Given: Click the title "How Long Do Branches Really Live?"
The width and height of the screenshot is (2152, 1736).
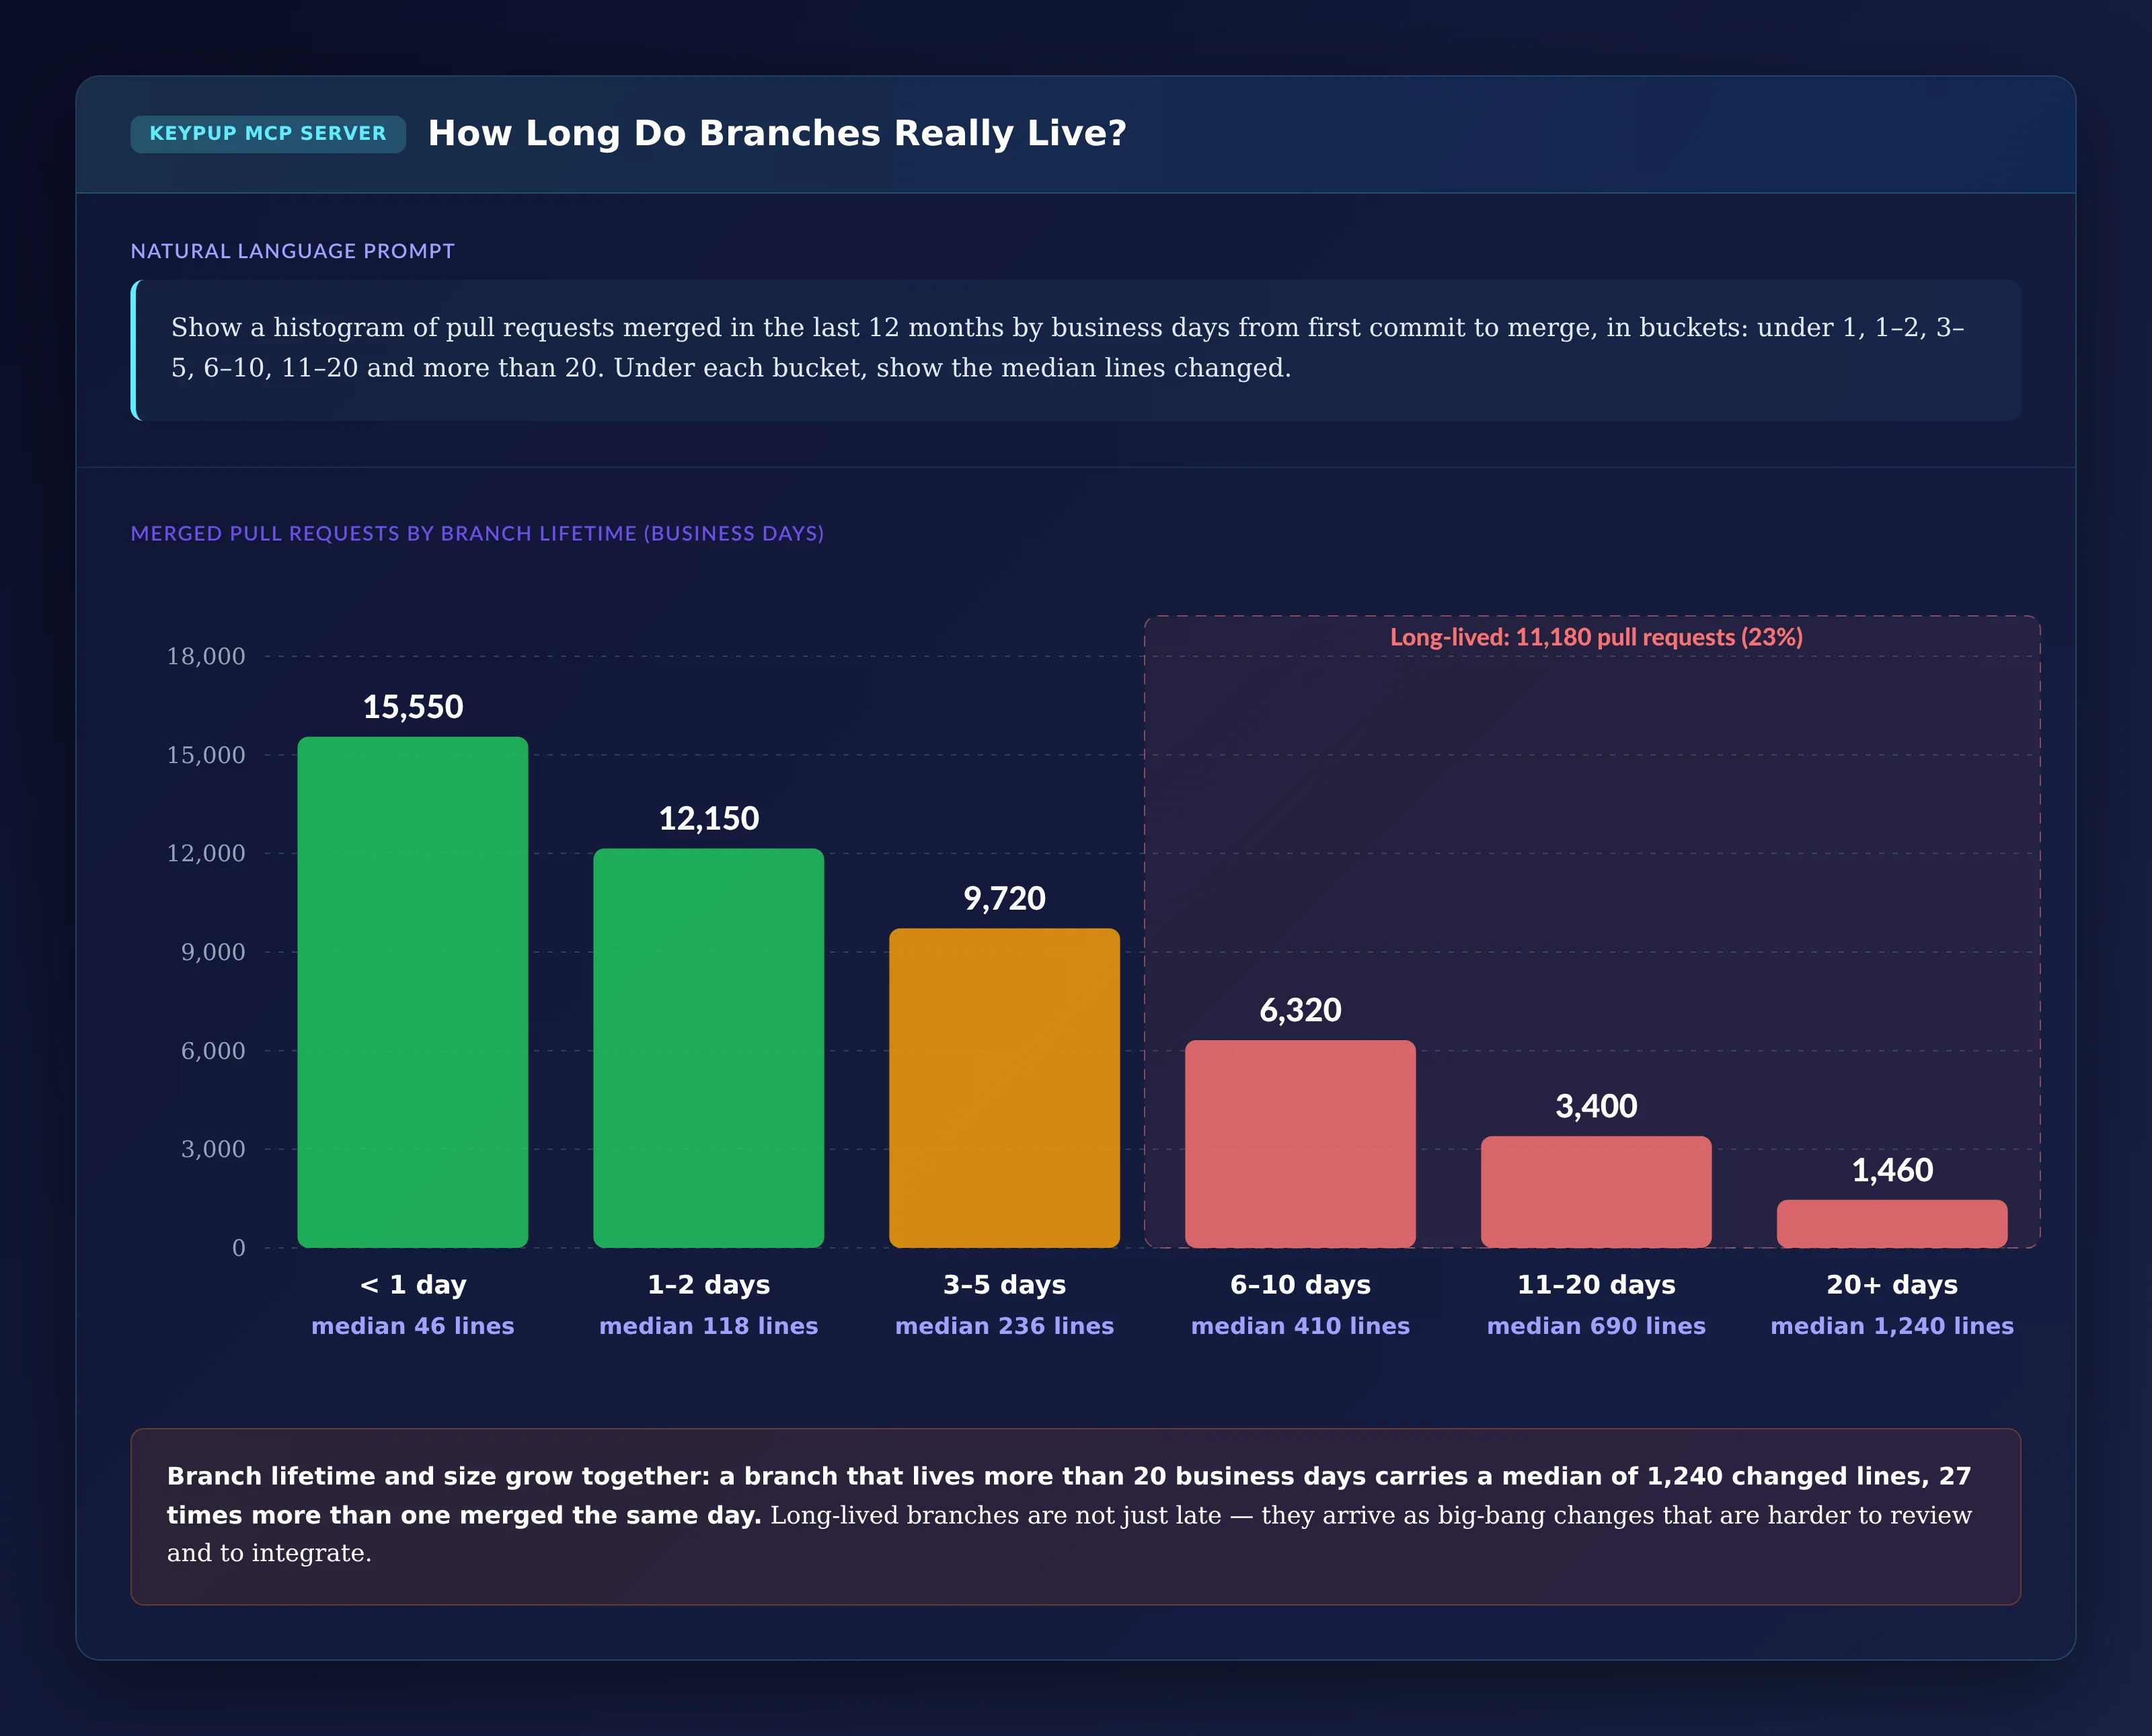Looking at the screenshot, I should 777,133.
